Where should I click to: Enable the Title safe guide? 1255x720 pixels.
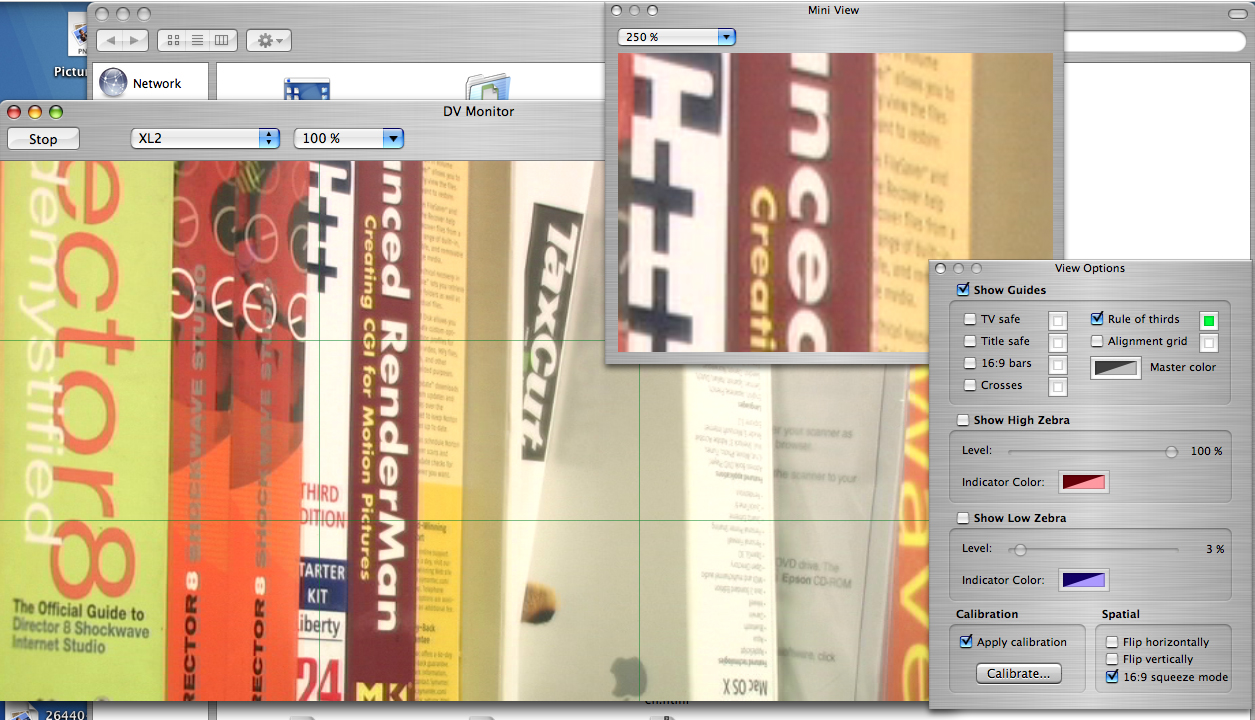click(970, 342)
